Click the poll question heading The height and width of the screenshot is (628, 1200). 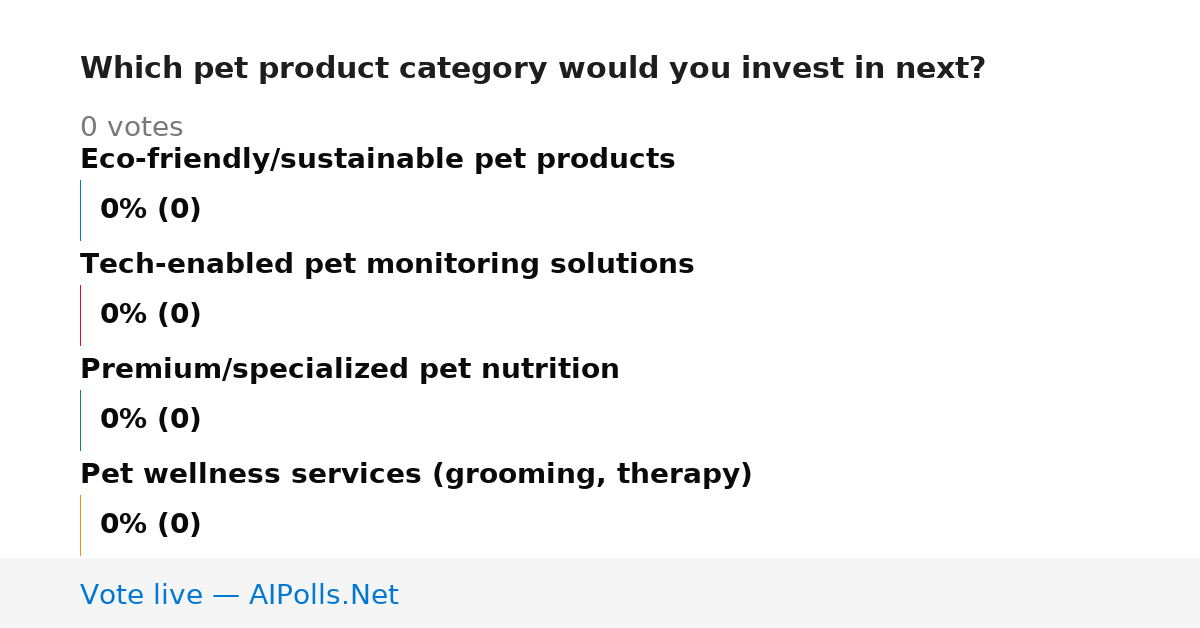click(533, 69)
